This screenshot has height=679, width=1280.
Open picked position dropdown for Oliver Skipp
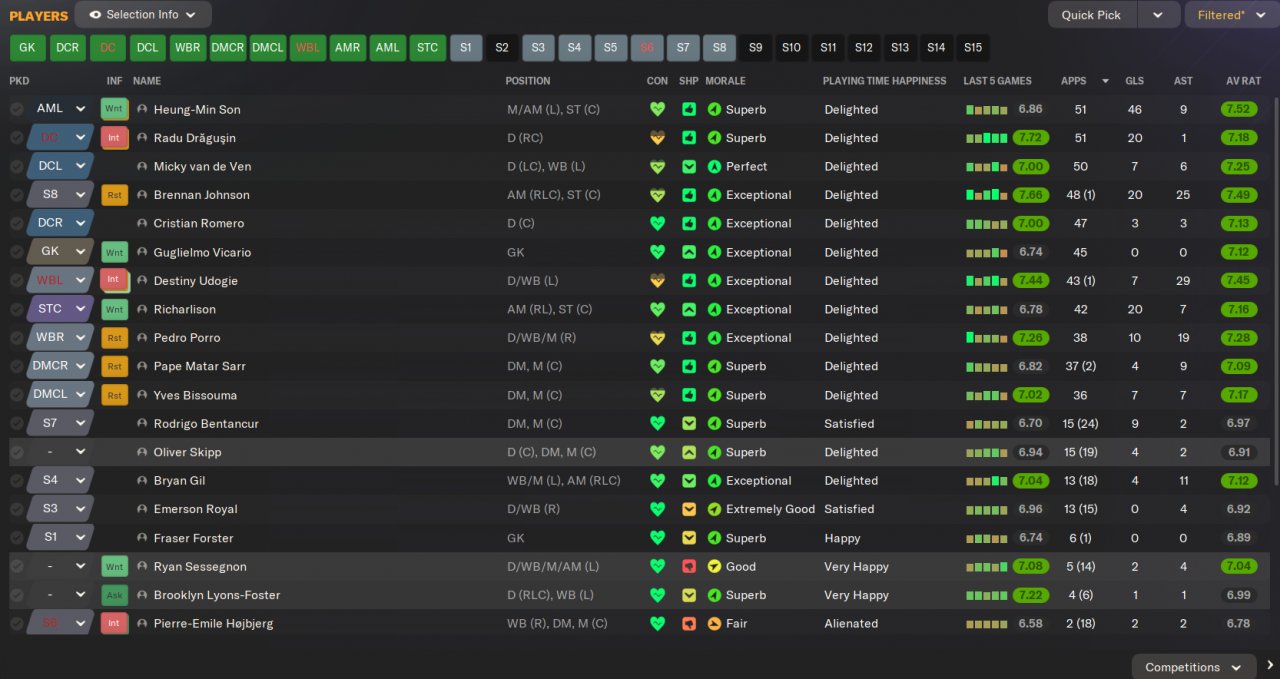pyautogui.click(x=62, y=452)
